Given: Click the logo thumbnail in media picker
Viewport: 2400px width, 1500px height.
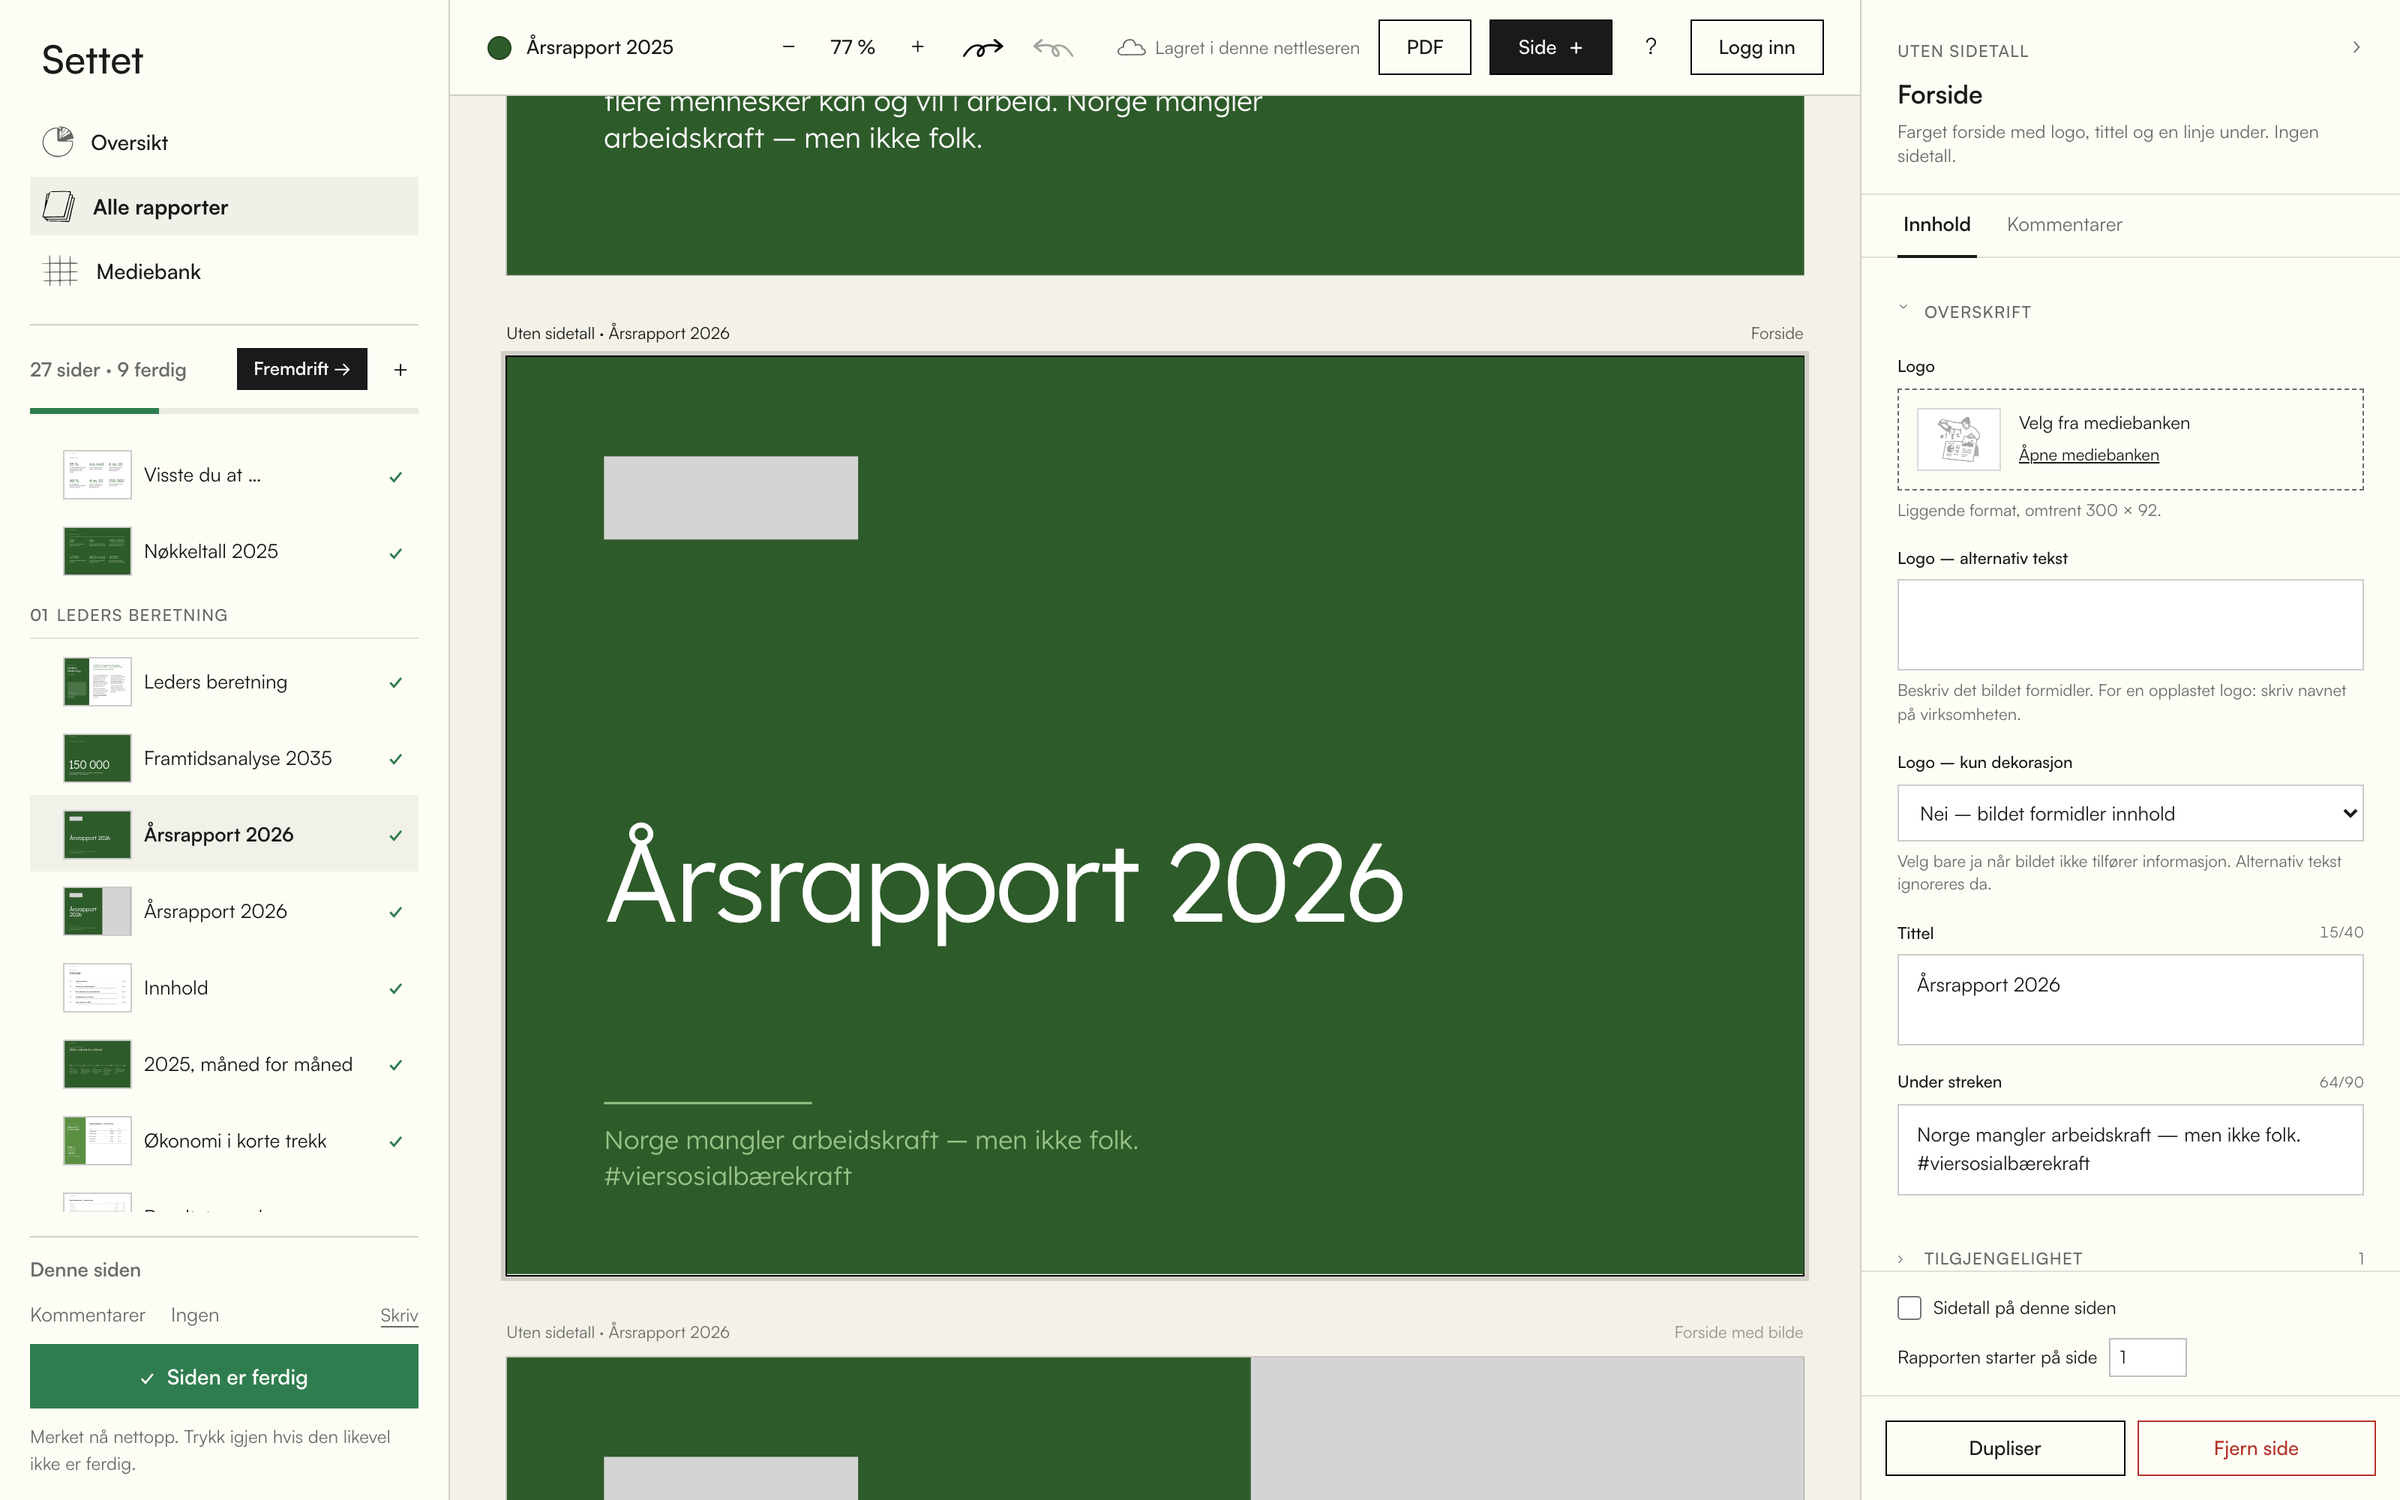Looking at the screenshot, I should click(x=1958, y=439).
